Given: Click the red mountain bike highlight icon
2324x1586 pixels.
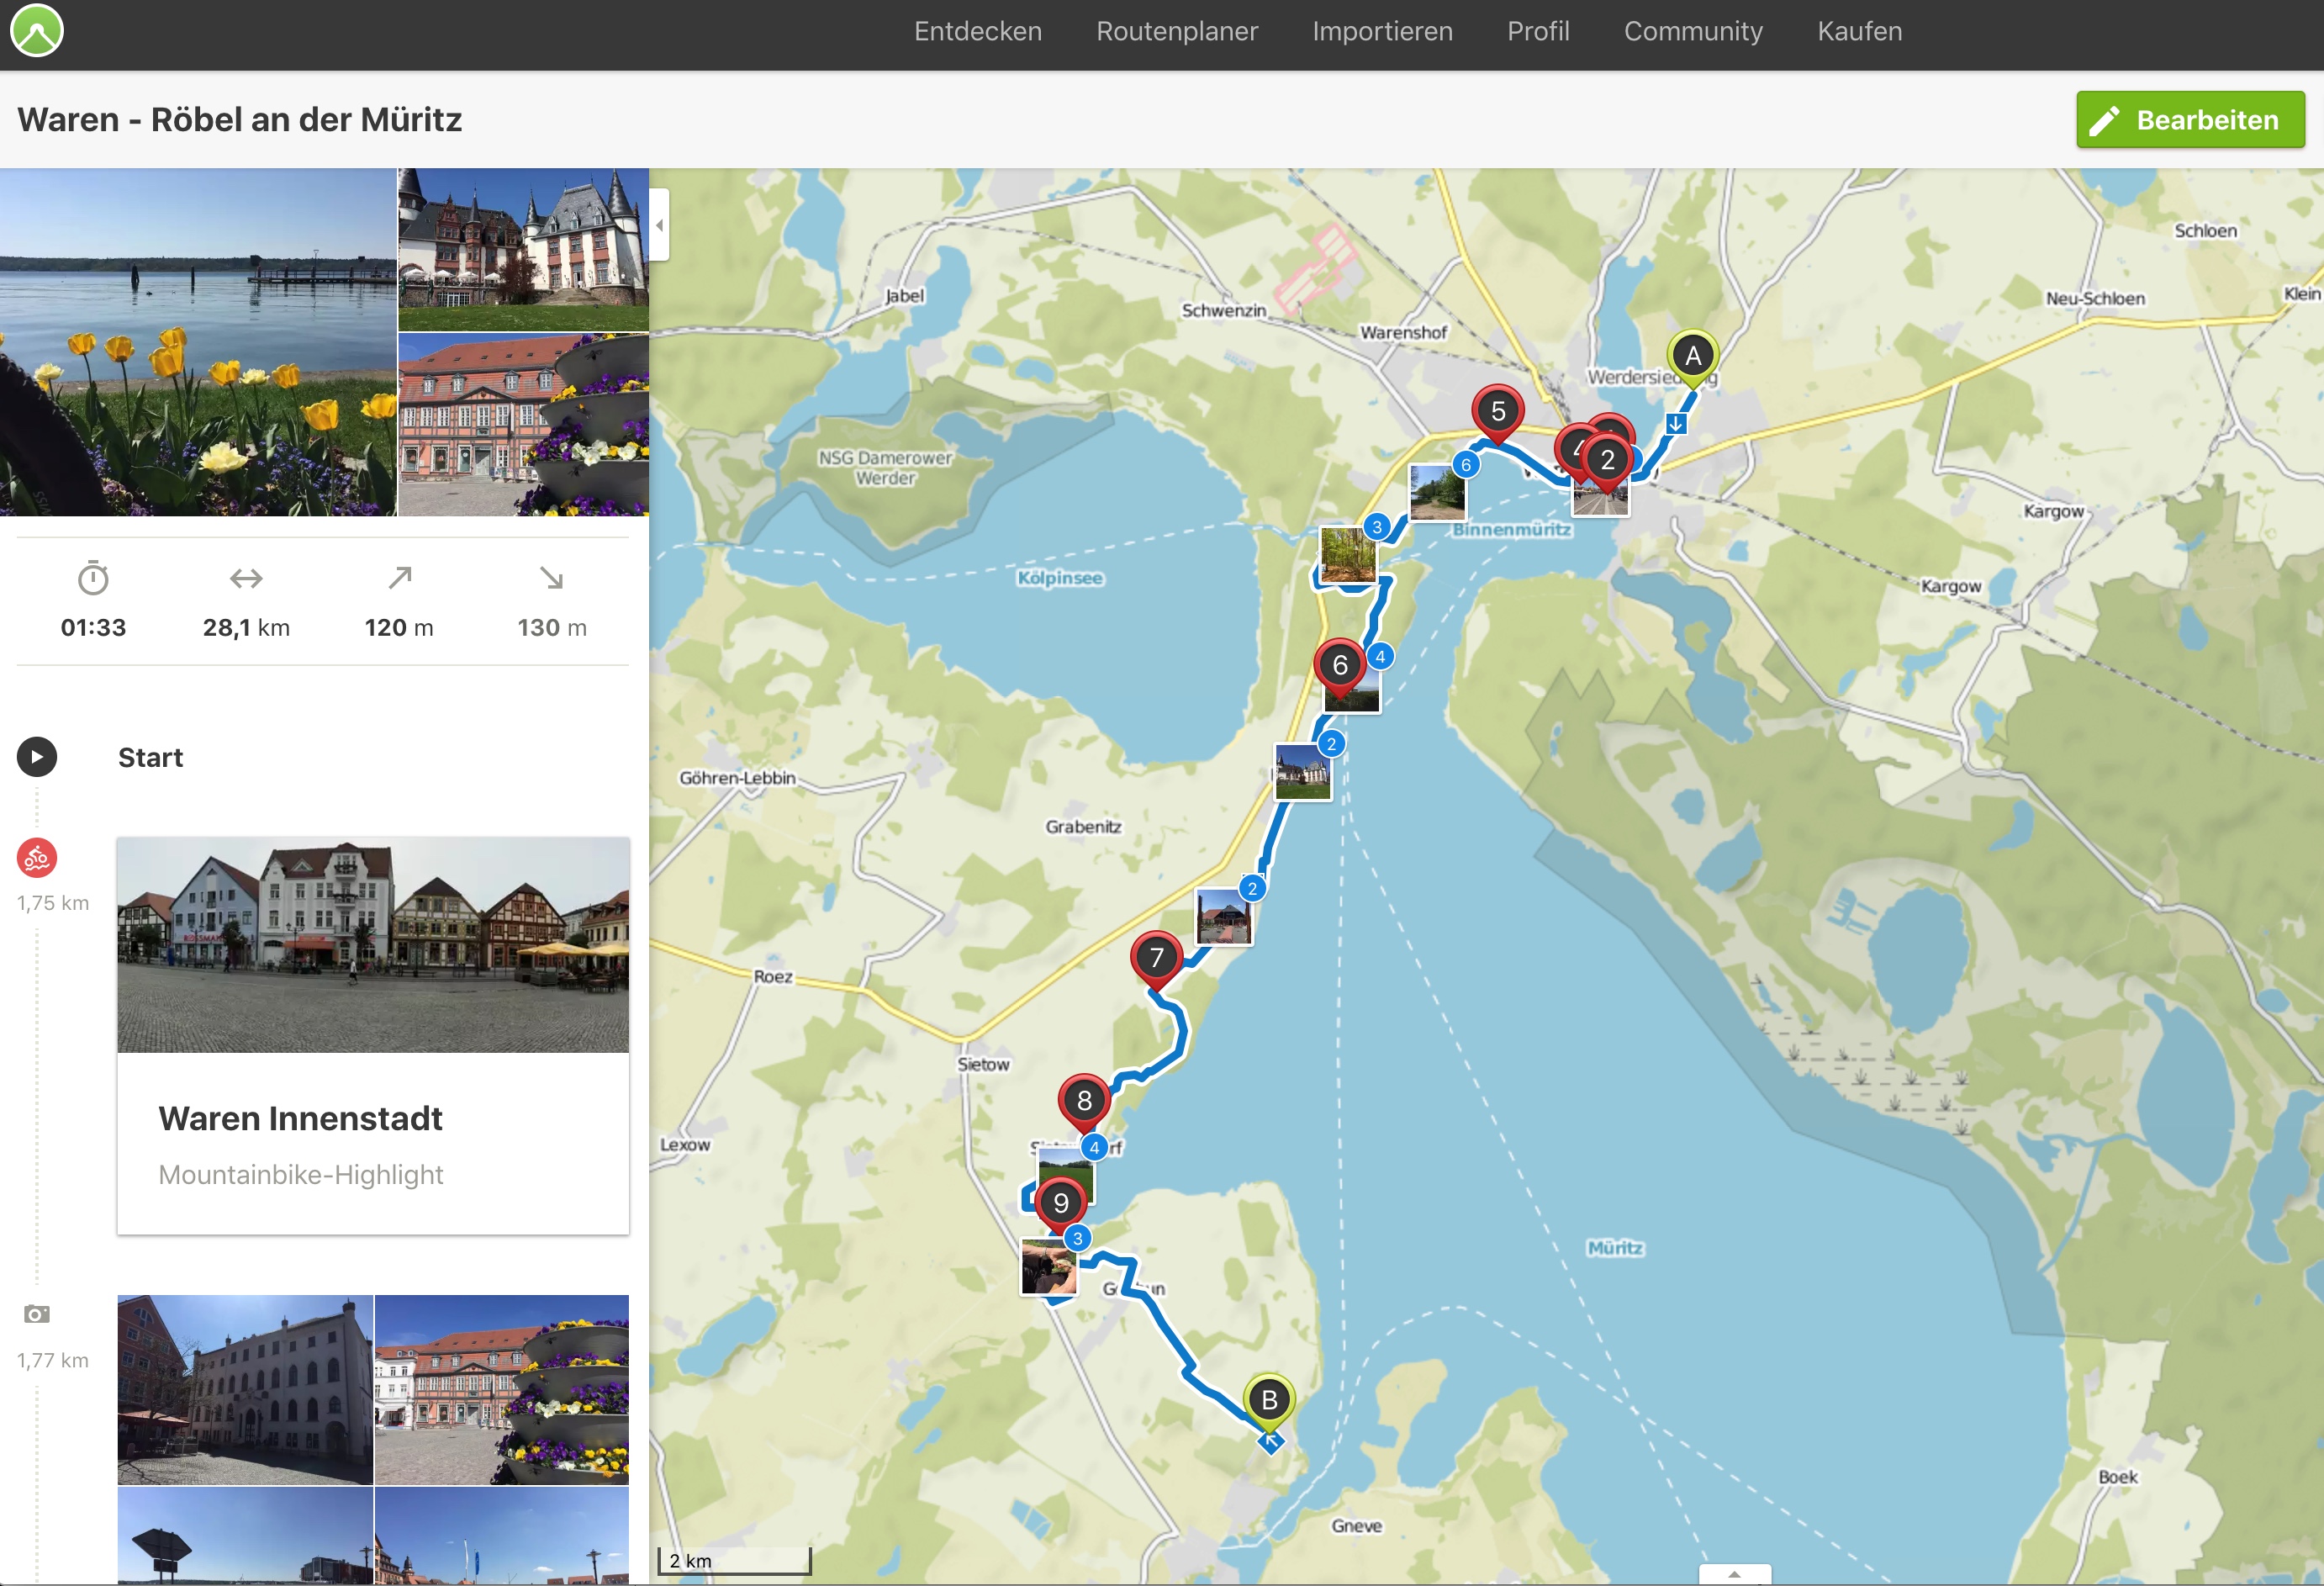Looking at the screenshot, I should coord(37,858).
